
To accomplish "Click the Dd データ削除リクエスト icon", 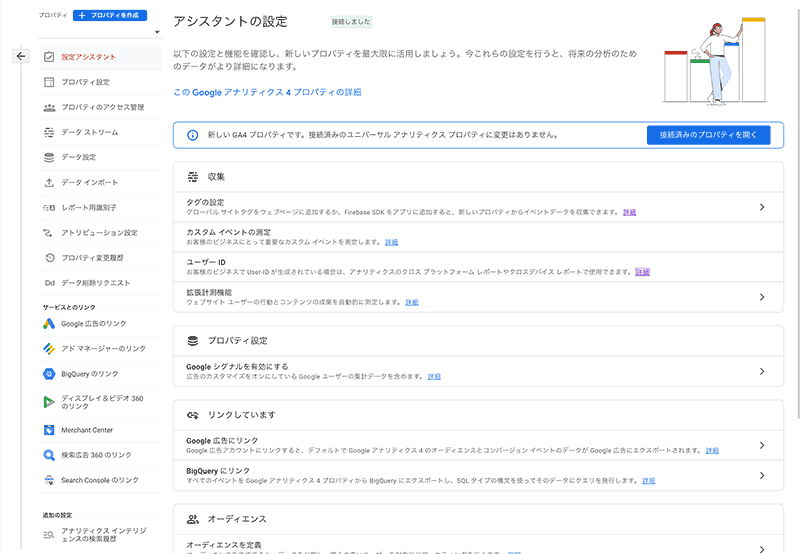I will coord(49,283).
